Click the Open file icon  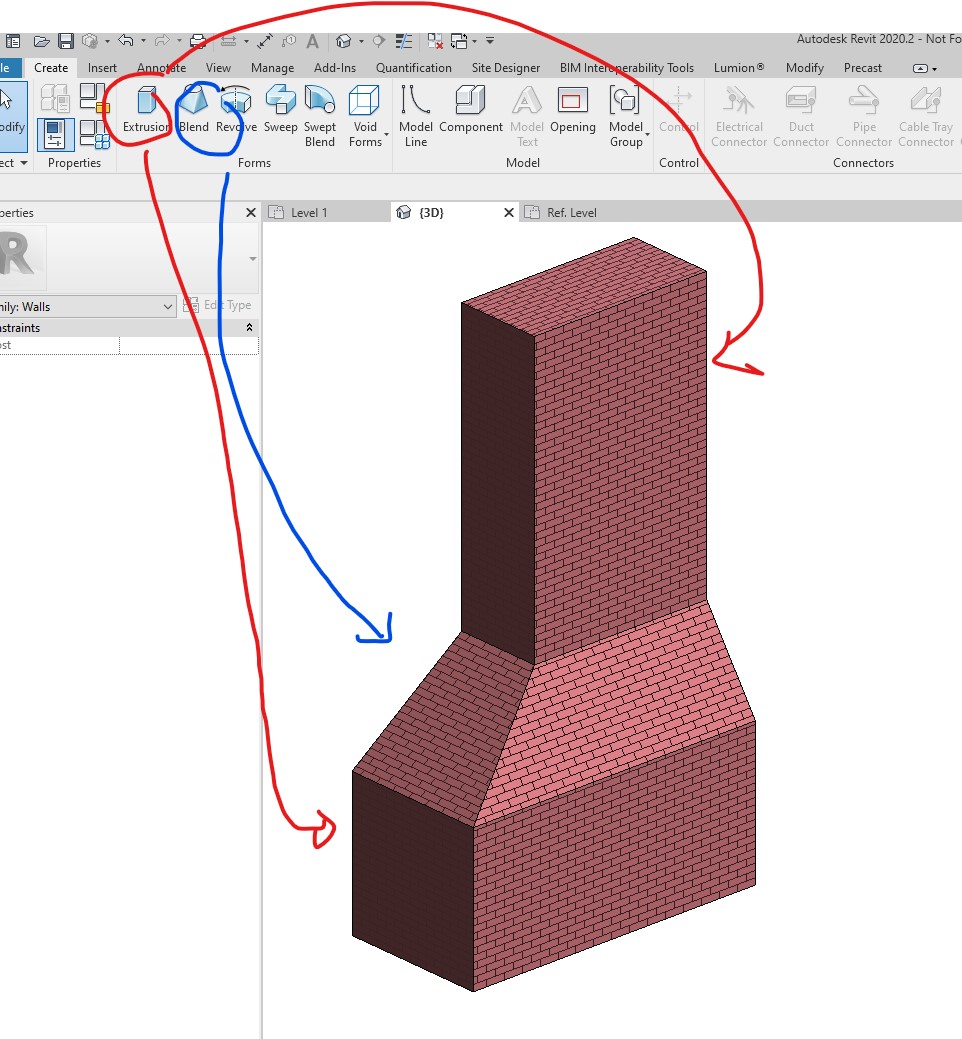click(x=42, y=41)
